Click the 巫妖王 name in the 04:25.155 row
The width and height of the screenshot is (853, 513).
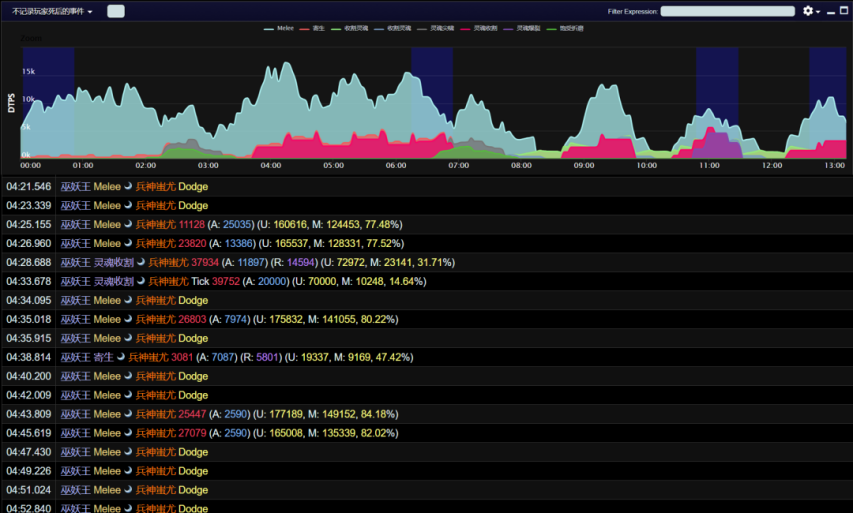75,225
